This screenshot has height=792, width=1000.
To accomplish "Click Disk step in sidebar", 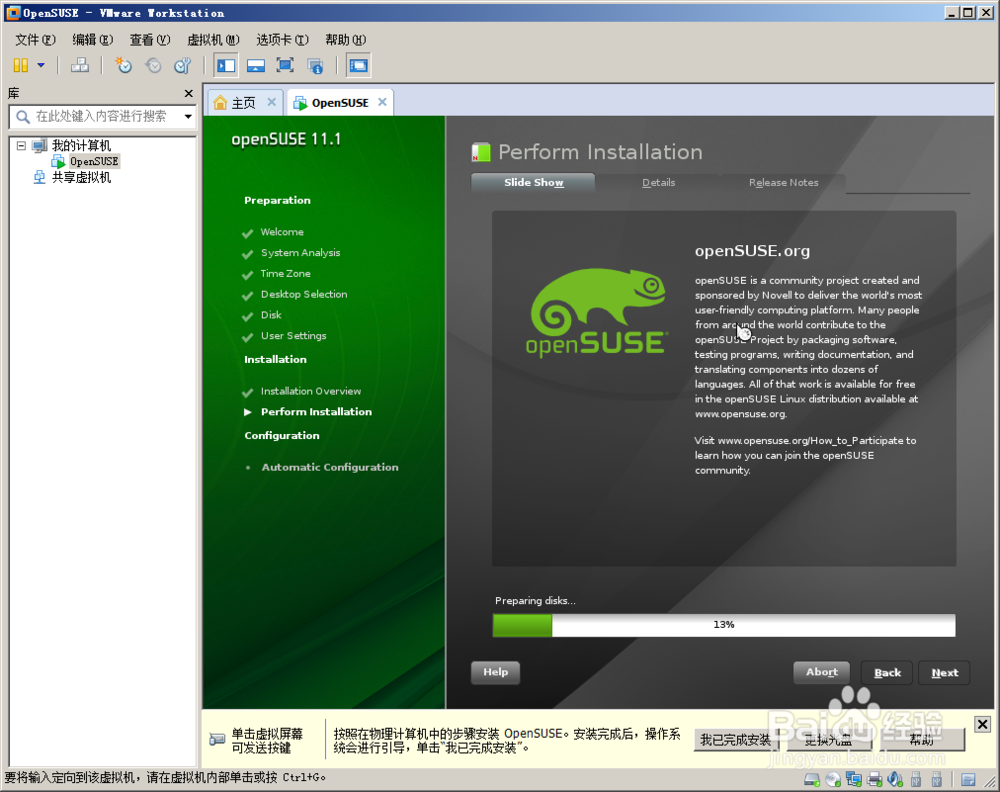I will 271,315.
